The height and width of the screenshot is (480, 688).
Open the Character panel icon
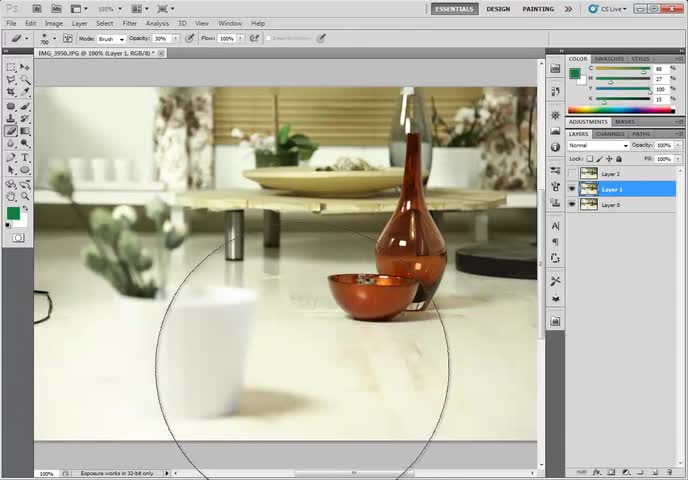(x=555, y=226)
